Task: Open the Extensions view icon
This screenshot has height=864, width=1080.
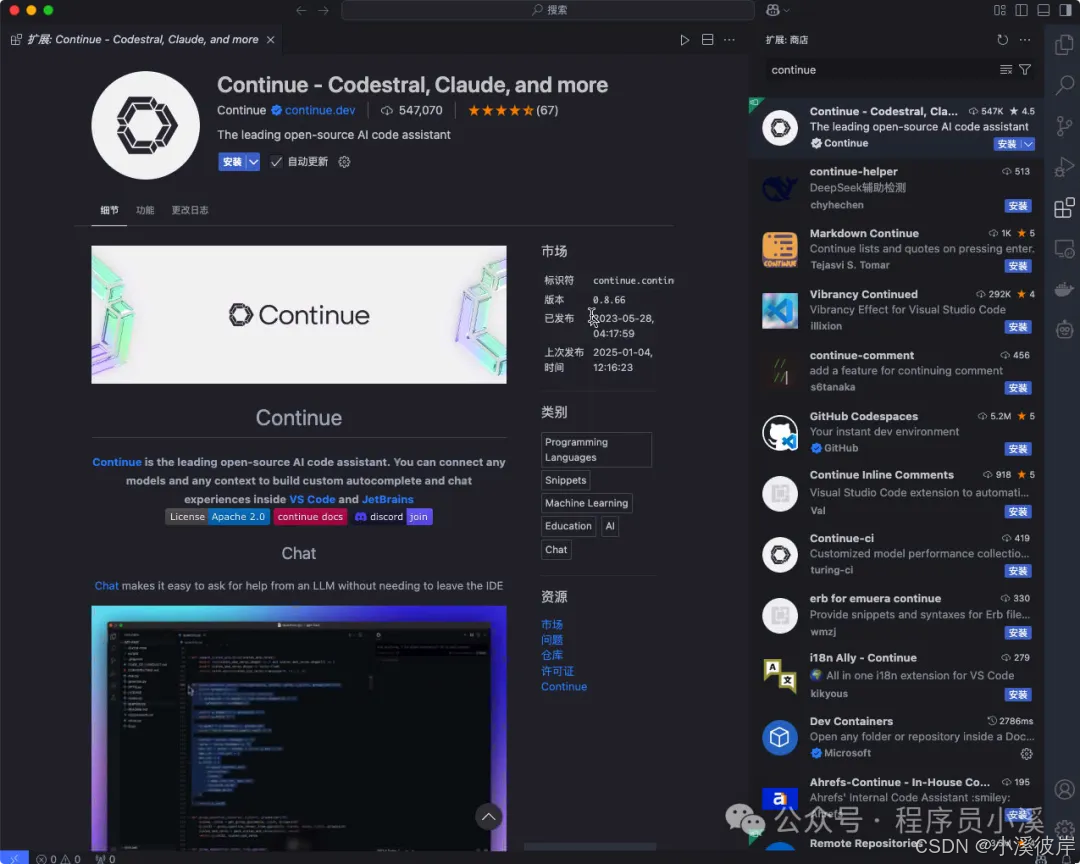Action: [x=1064, y=207]
